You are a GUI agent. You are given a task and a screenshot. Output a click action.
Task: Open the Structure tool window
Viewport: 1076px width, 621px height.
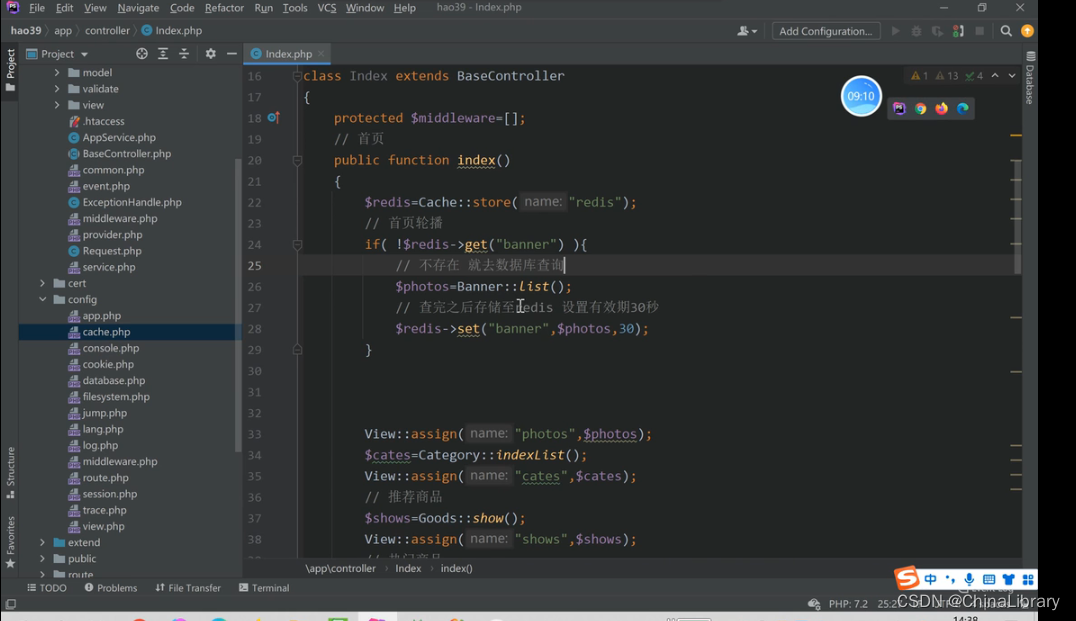click(10, 473)
